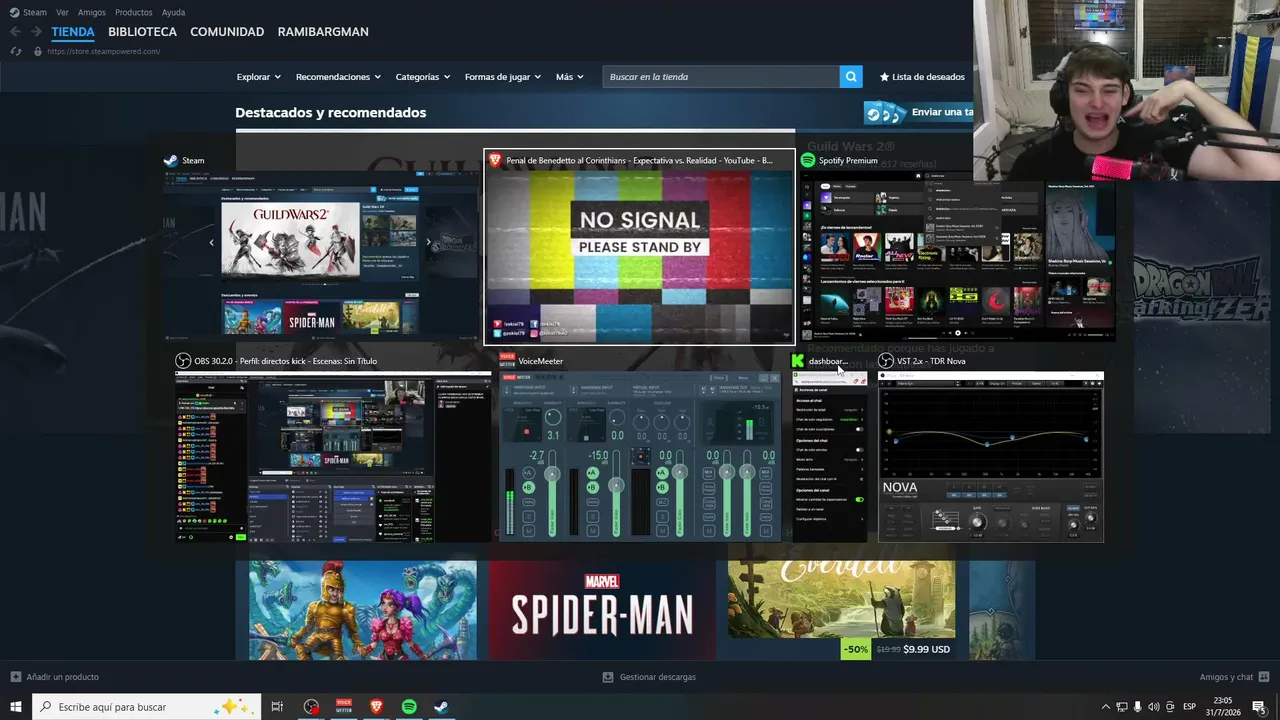Click the Buscar en la tienda search field
The image size is (1280, 720).
point(721,77)
